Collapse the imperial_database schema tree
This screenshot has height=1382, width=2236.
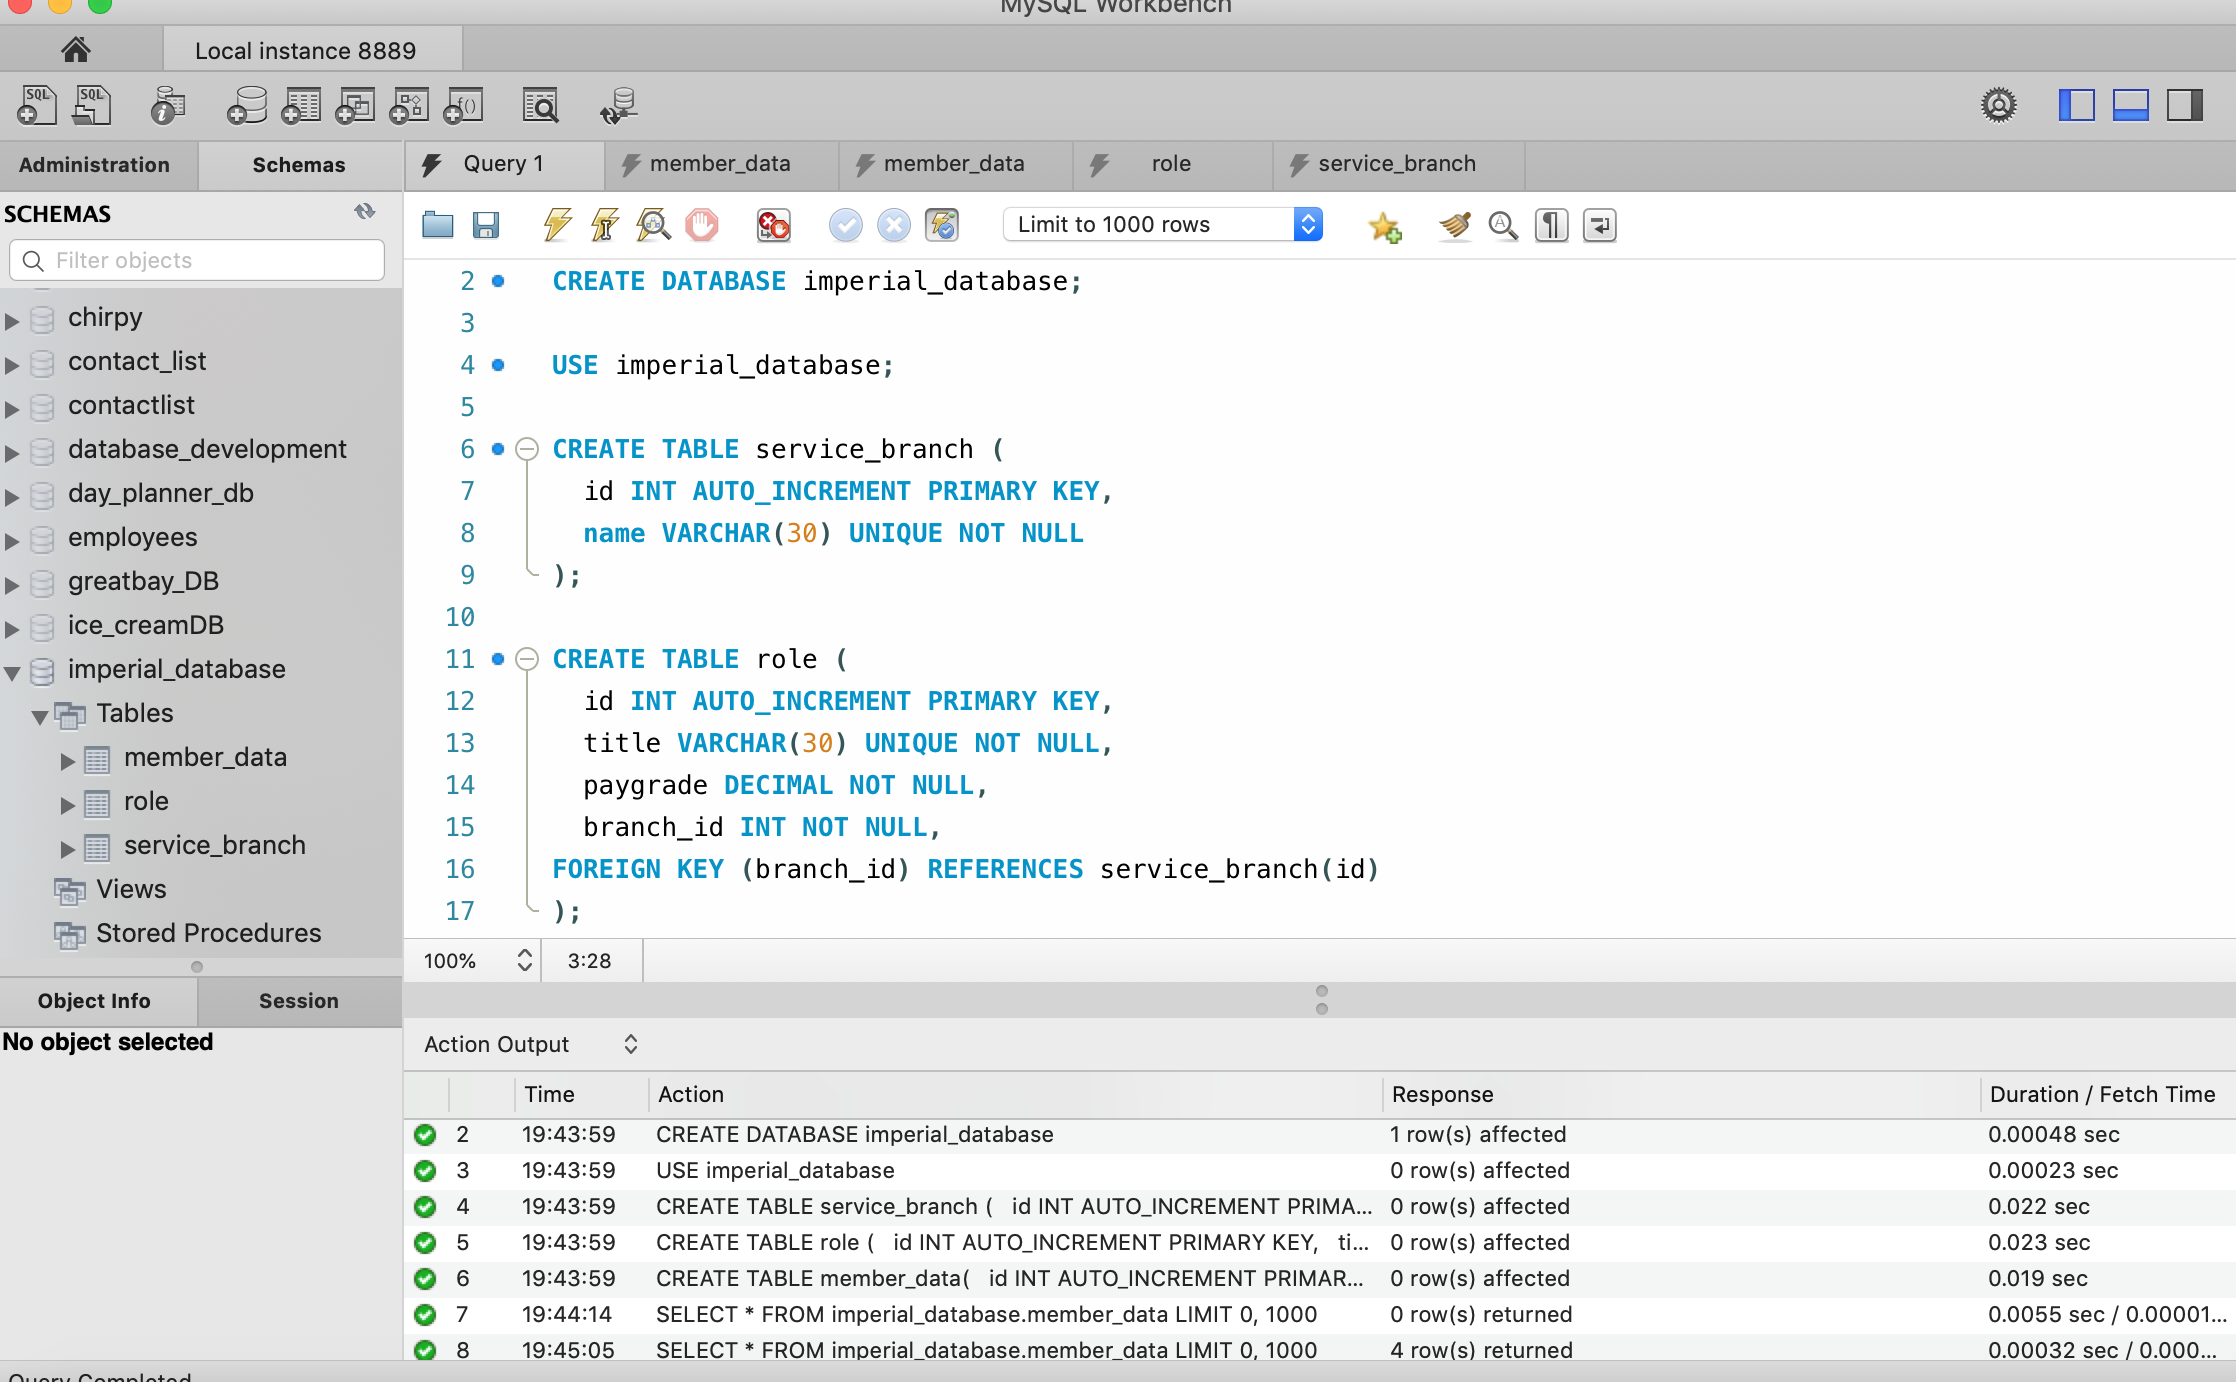pyautogui.click(x=13, y=672)
